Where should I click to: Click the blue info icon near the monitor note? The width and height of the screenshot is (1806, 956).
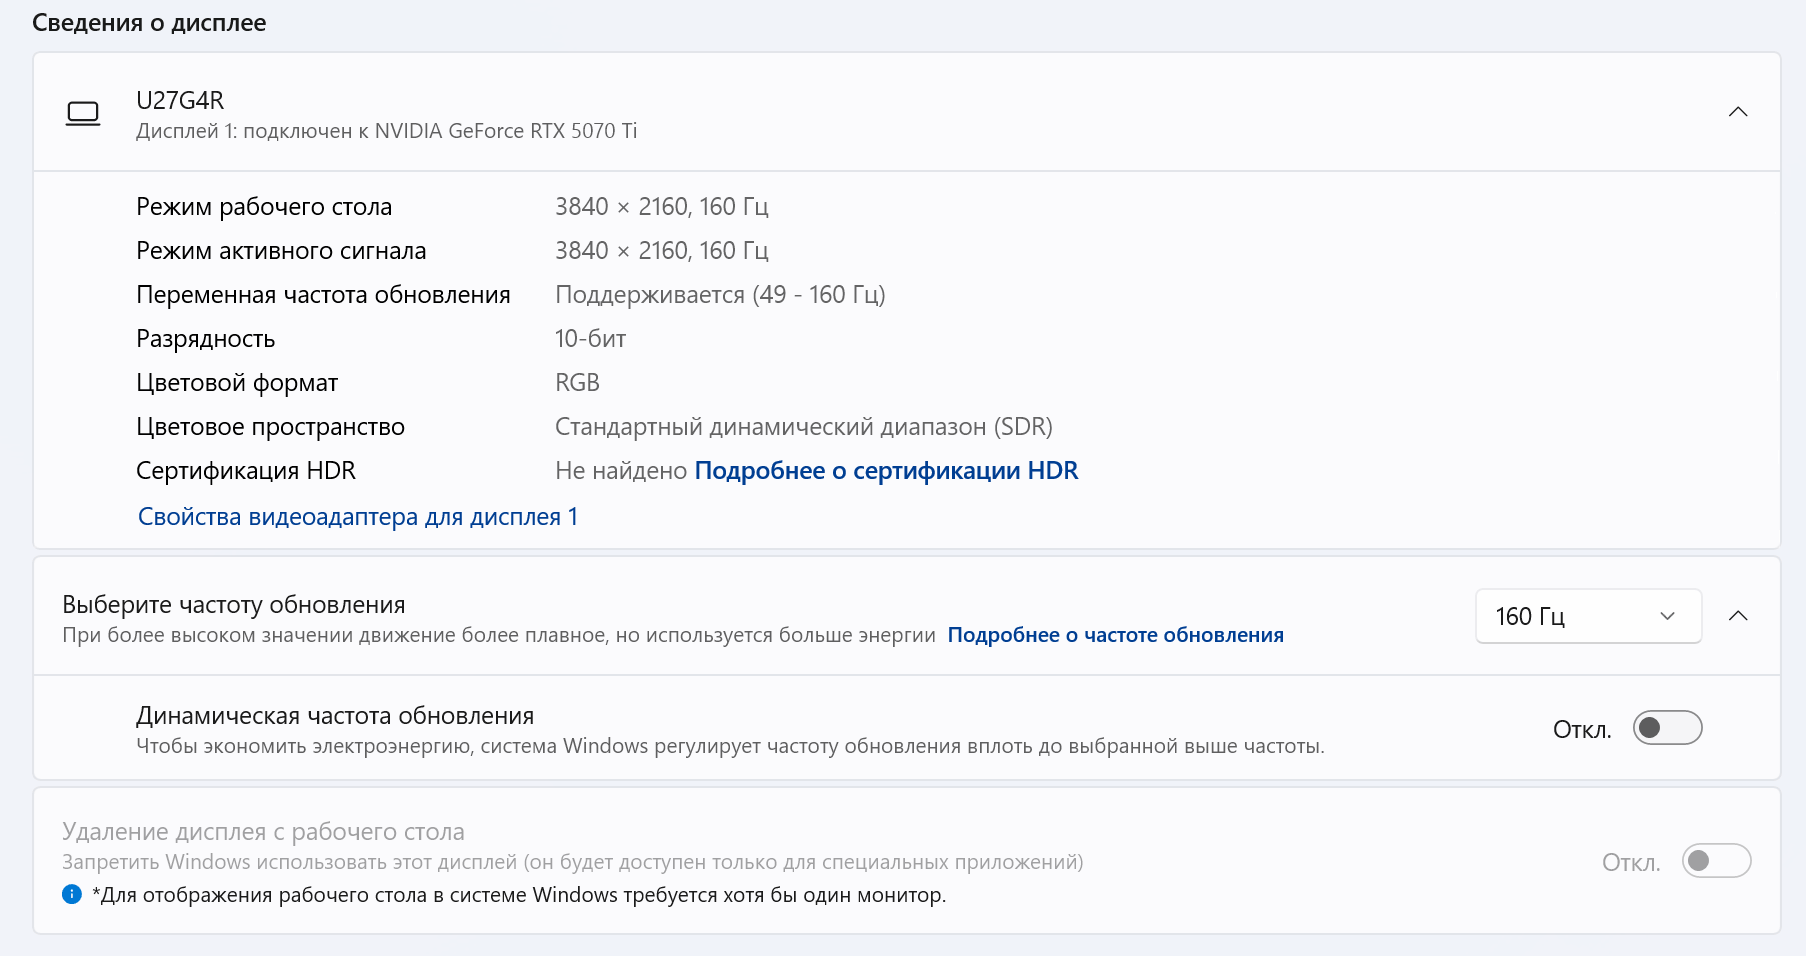click(x=72, y=894)
